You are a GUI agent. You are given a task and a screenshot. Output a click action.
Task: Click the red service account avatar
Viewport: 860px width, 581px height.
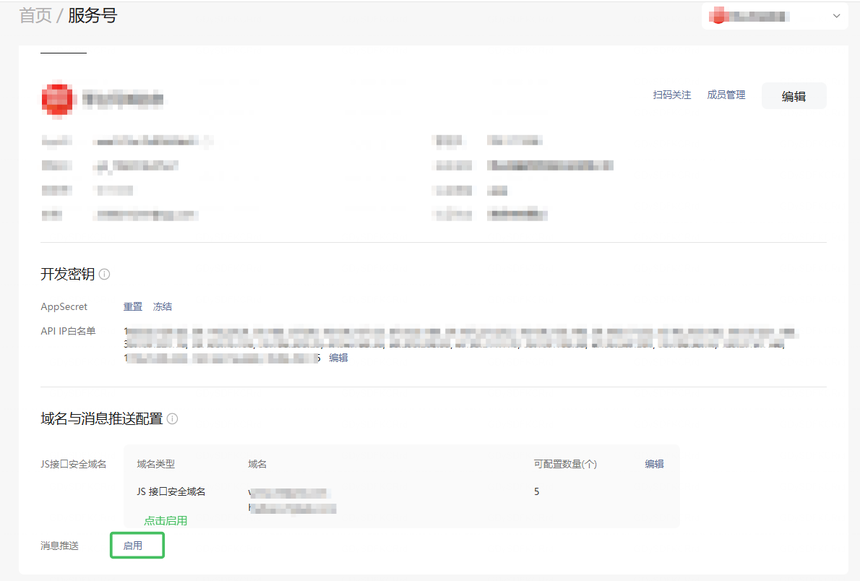point(57,99)
